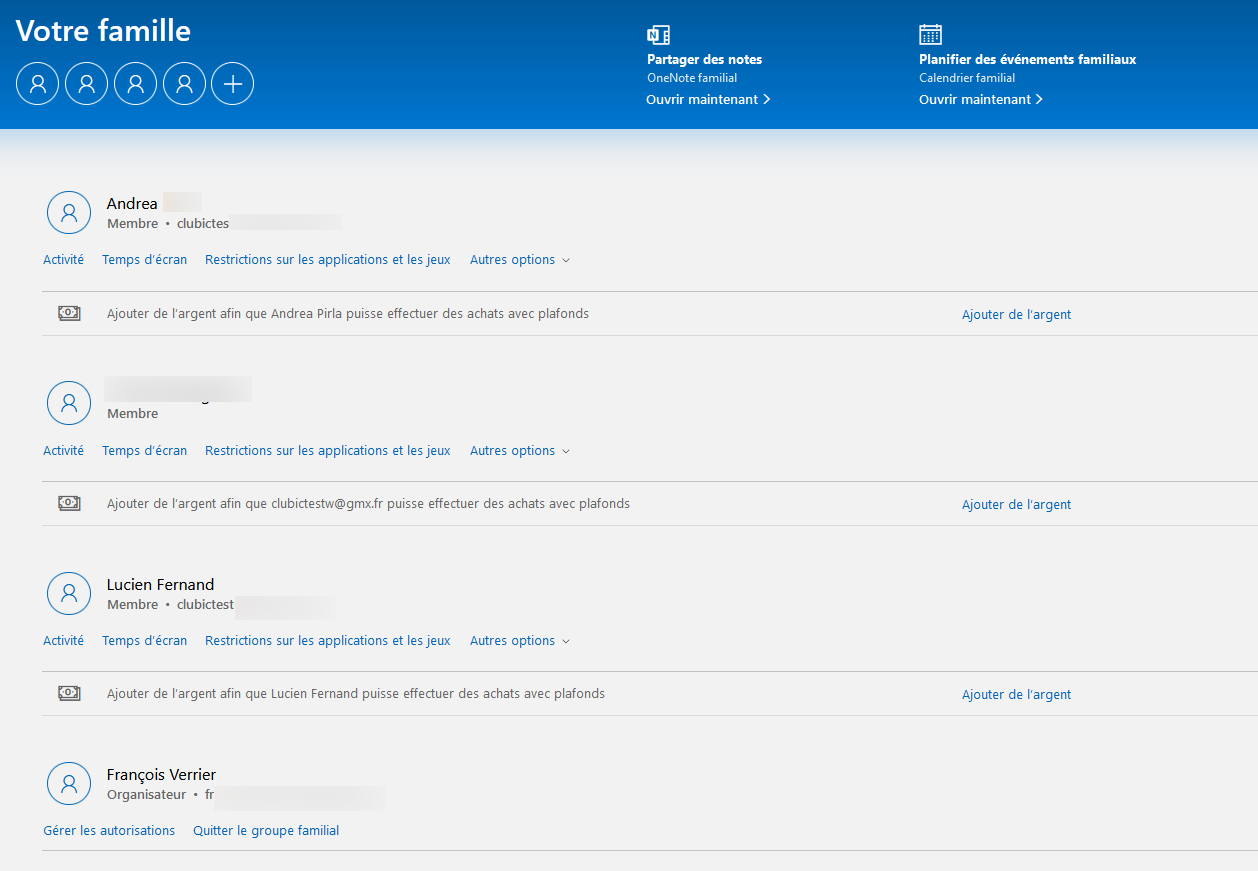Click the OneNote icon above Partager des notes

(x=658, y=35)
